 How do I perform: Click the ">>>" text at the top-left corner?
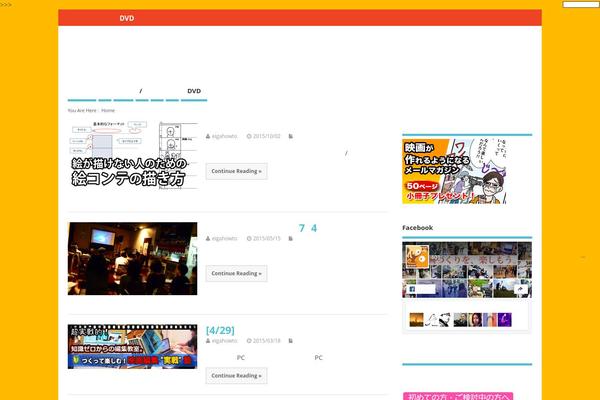(6, 5)
